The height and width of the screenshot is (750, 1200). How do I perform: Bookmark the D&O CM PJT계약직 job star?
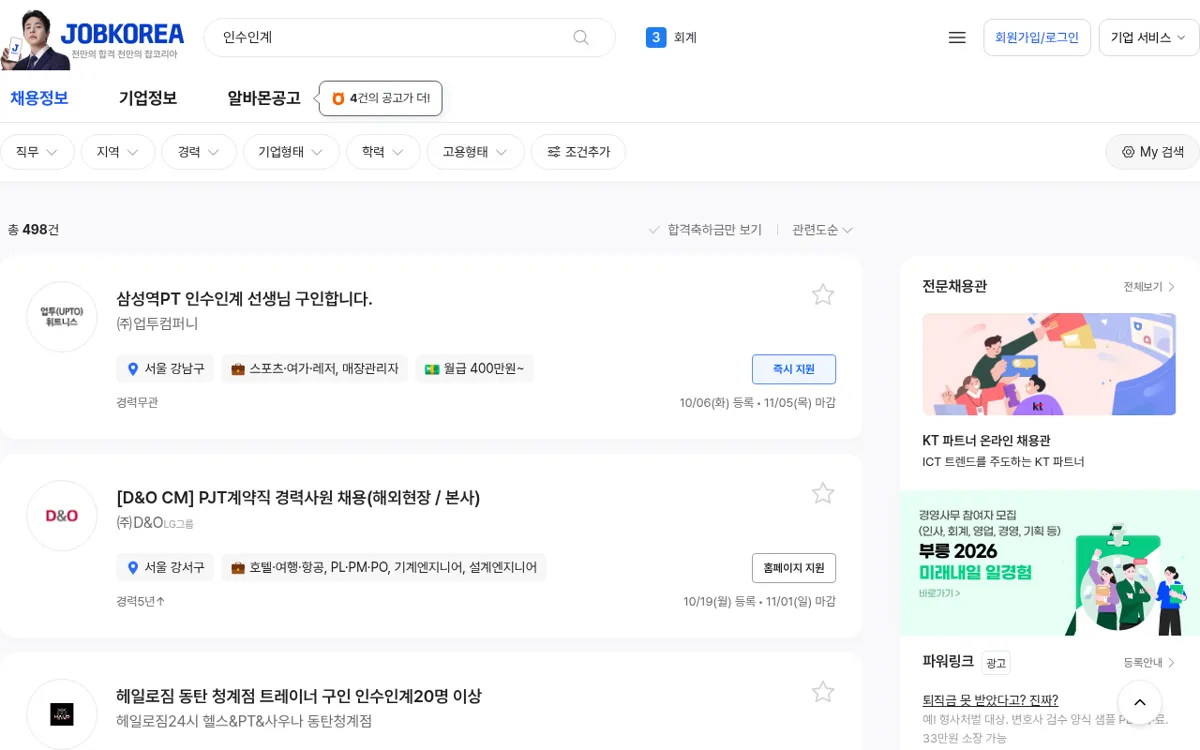(823, 493)
